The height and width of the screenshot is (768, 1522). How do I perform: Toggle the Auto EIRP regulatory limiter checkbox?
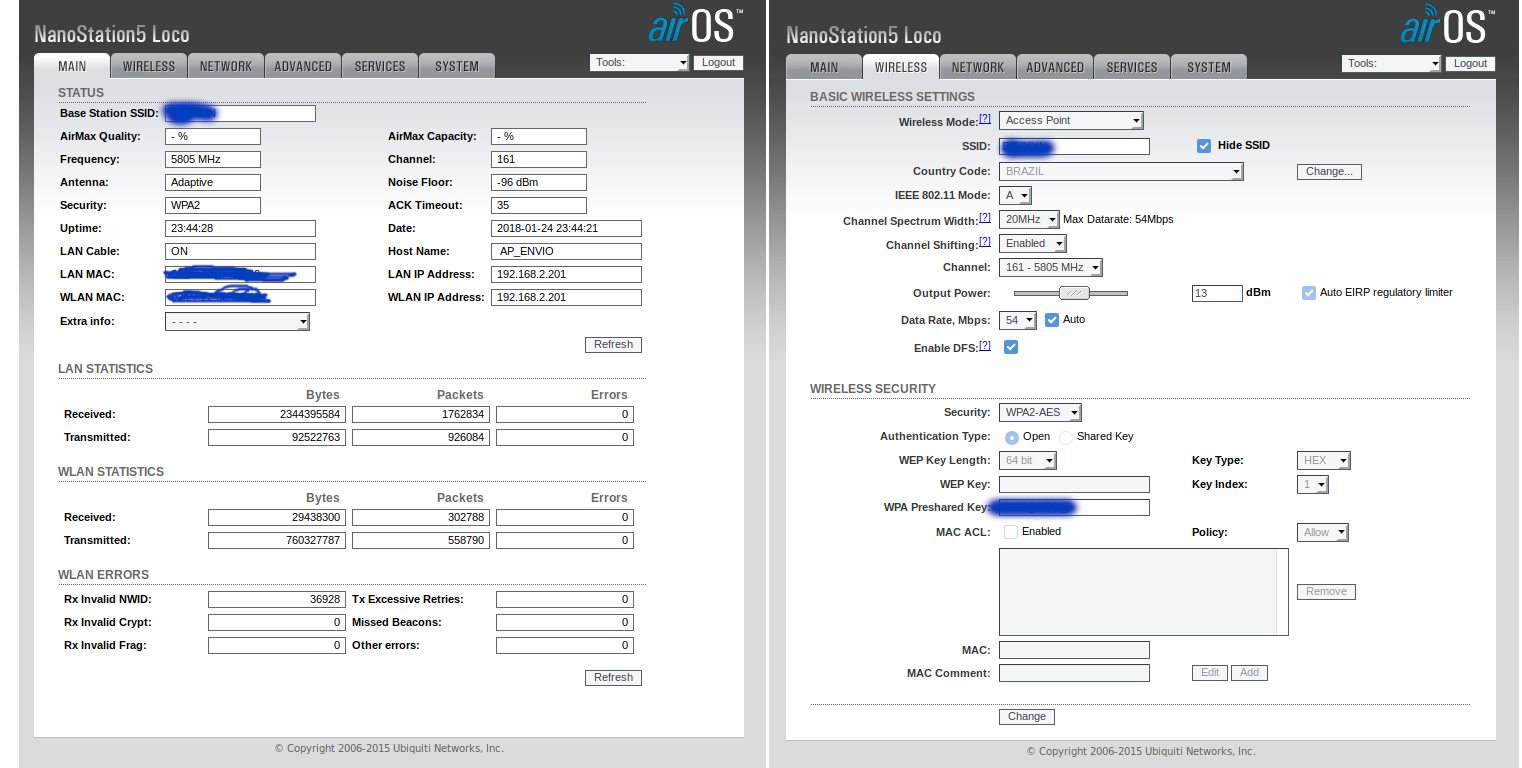[x=1308, y=293]
